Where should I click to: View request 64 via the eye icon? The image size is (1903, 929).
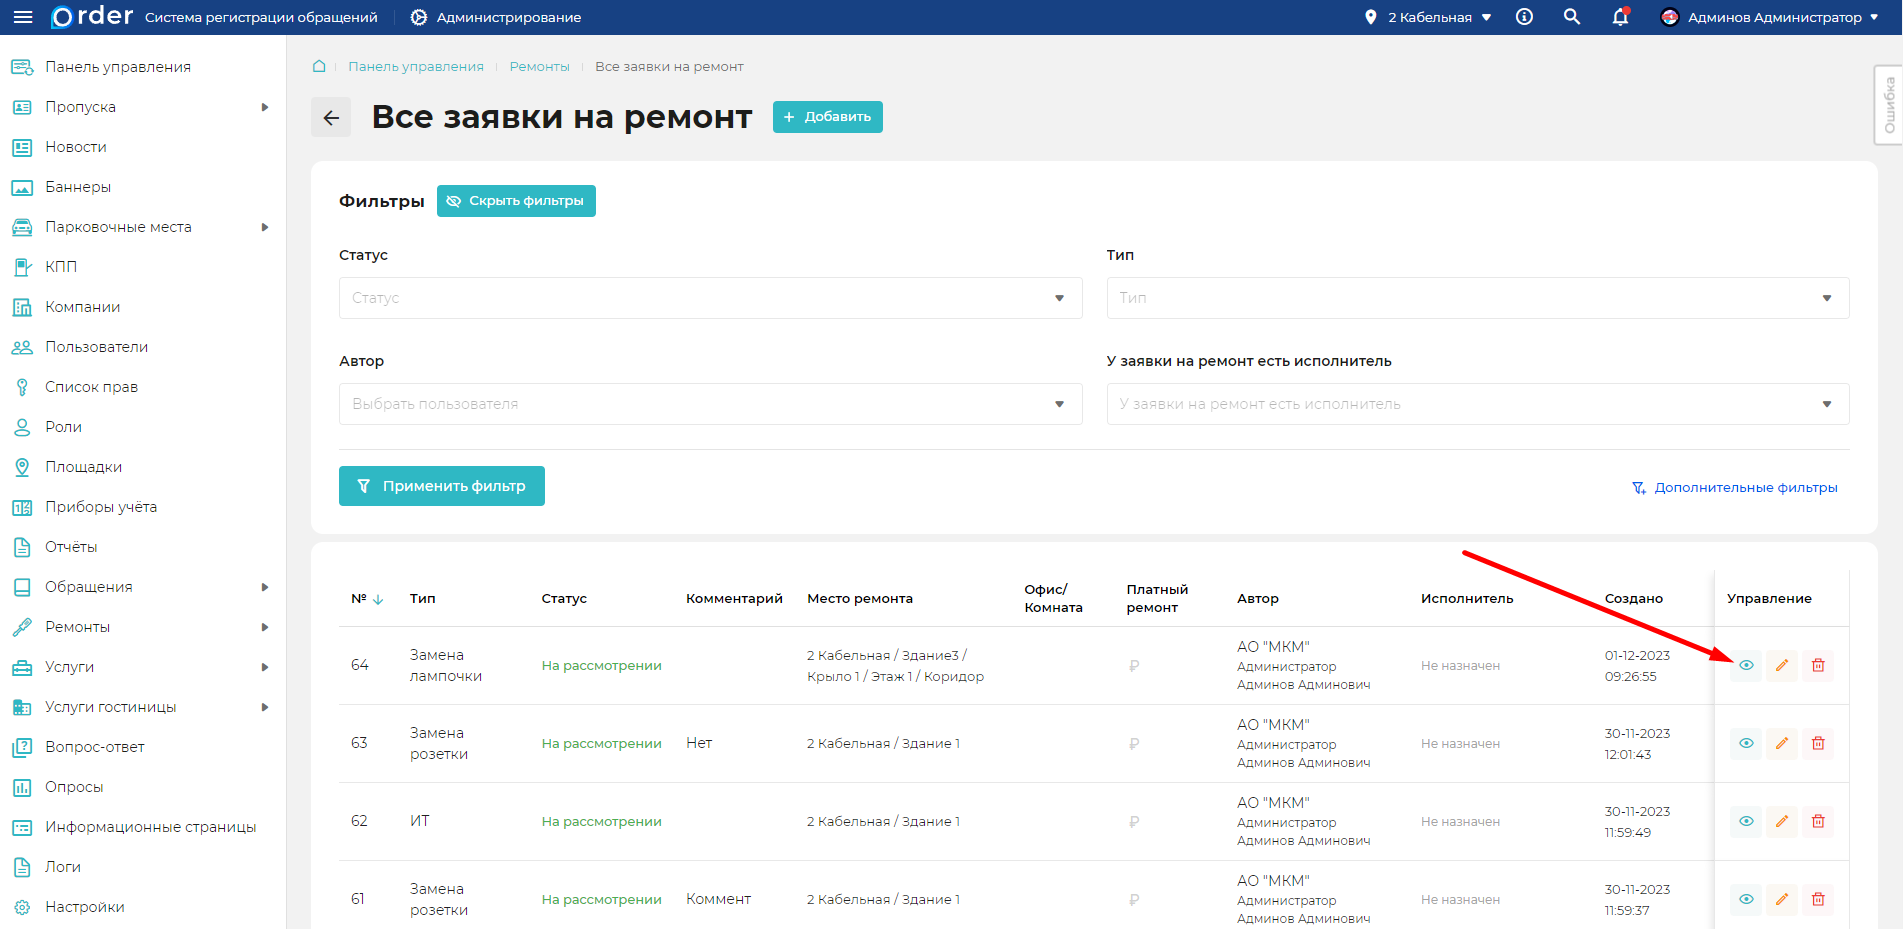(1746, 665)
